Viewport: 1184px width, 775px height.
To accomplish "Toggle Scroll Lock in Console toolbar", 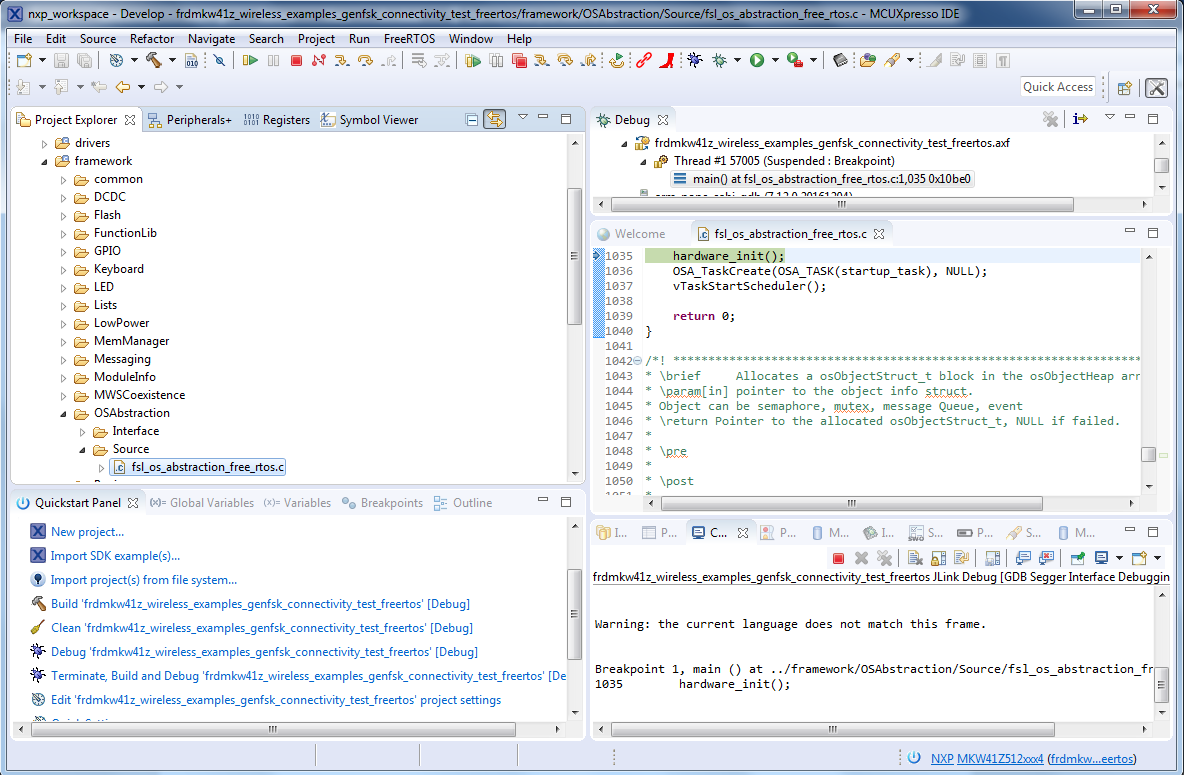I will tap(937, 558).
